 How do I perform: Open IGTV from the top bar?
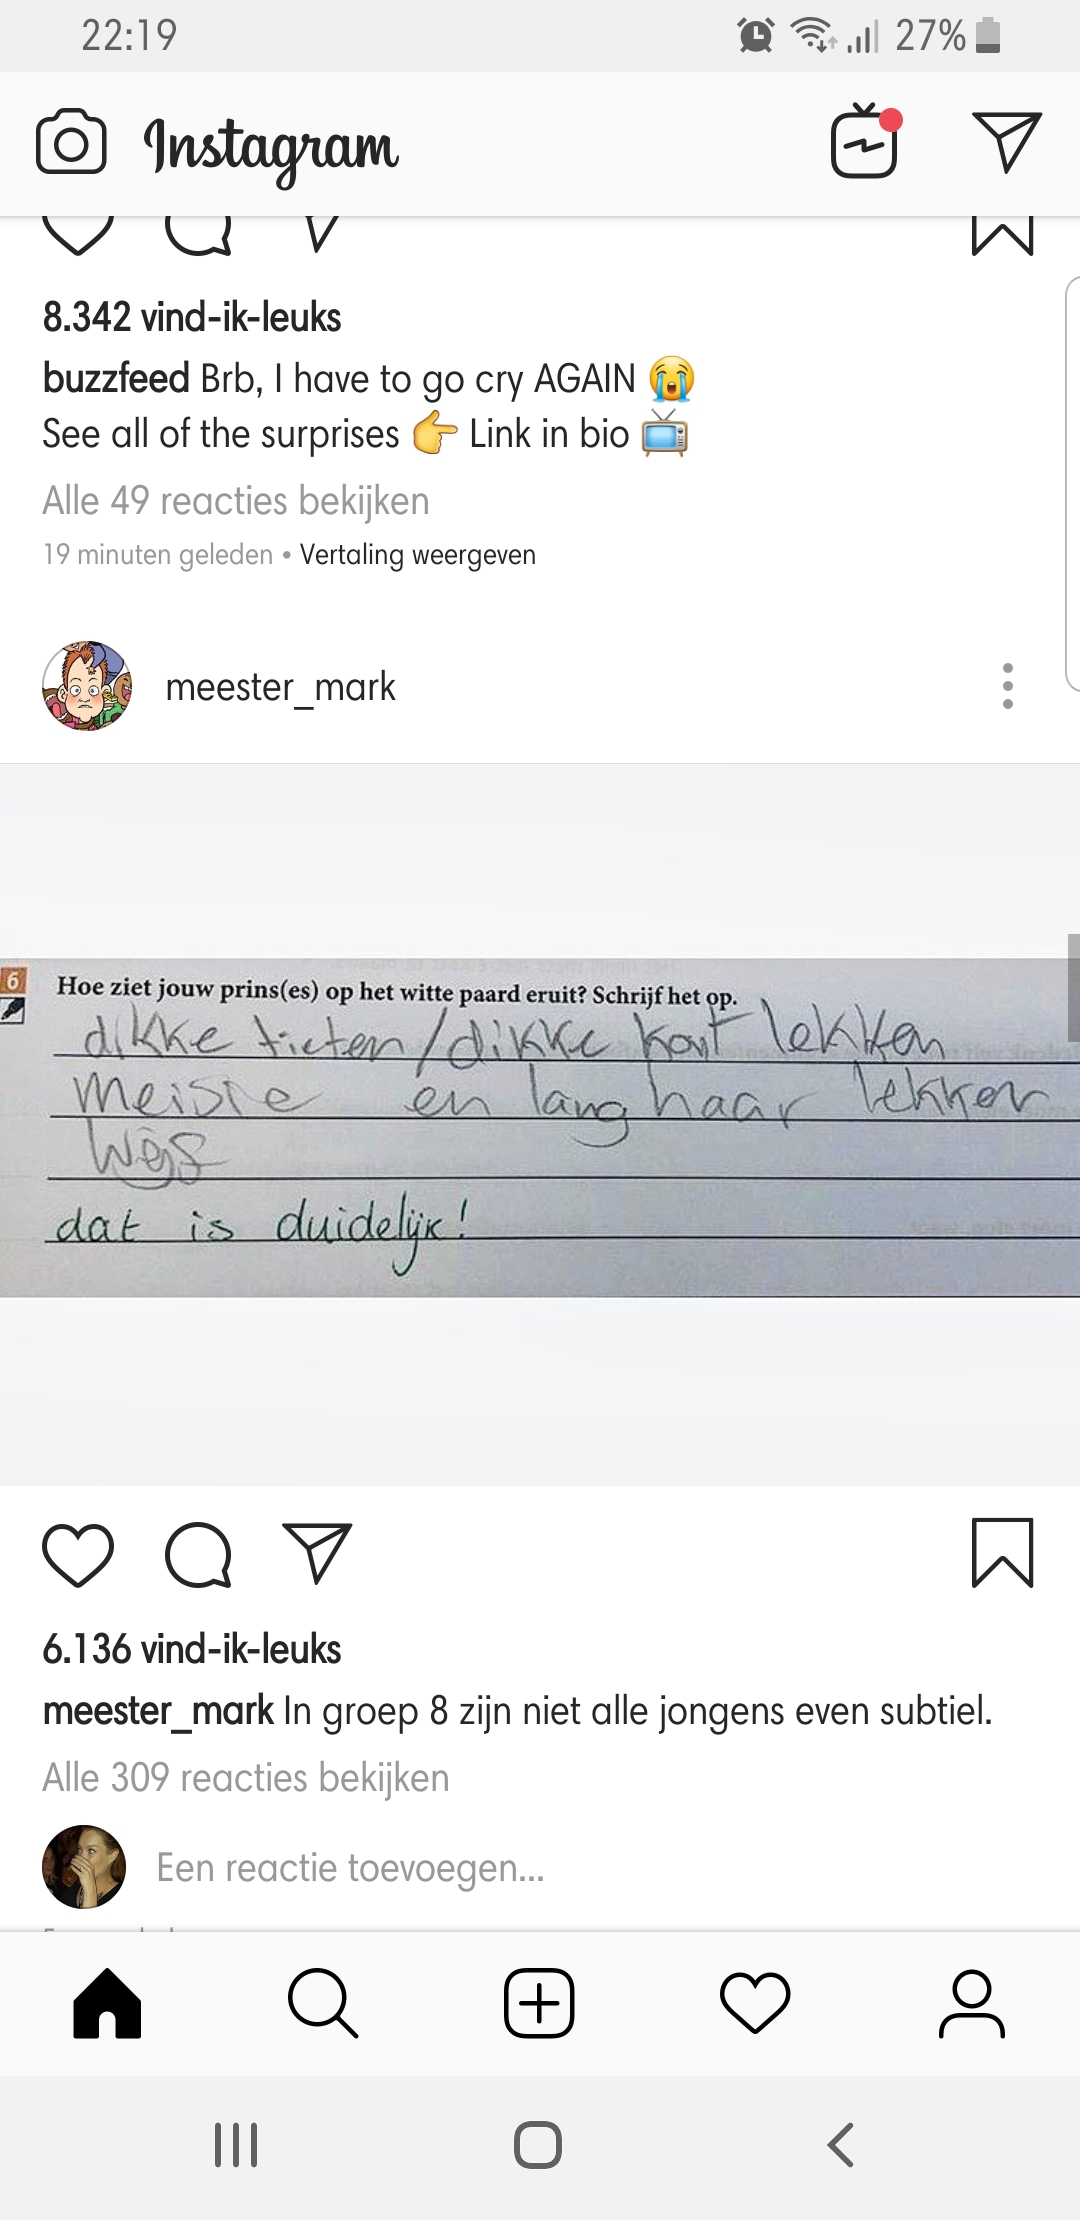[x=866, y=140]
